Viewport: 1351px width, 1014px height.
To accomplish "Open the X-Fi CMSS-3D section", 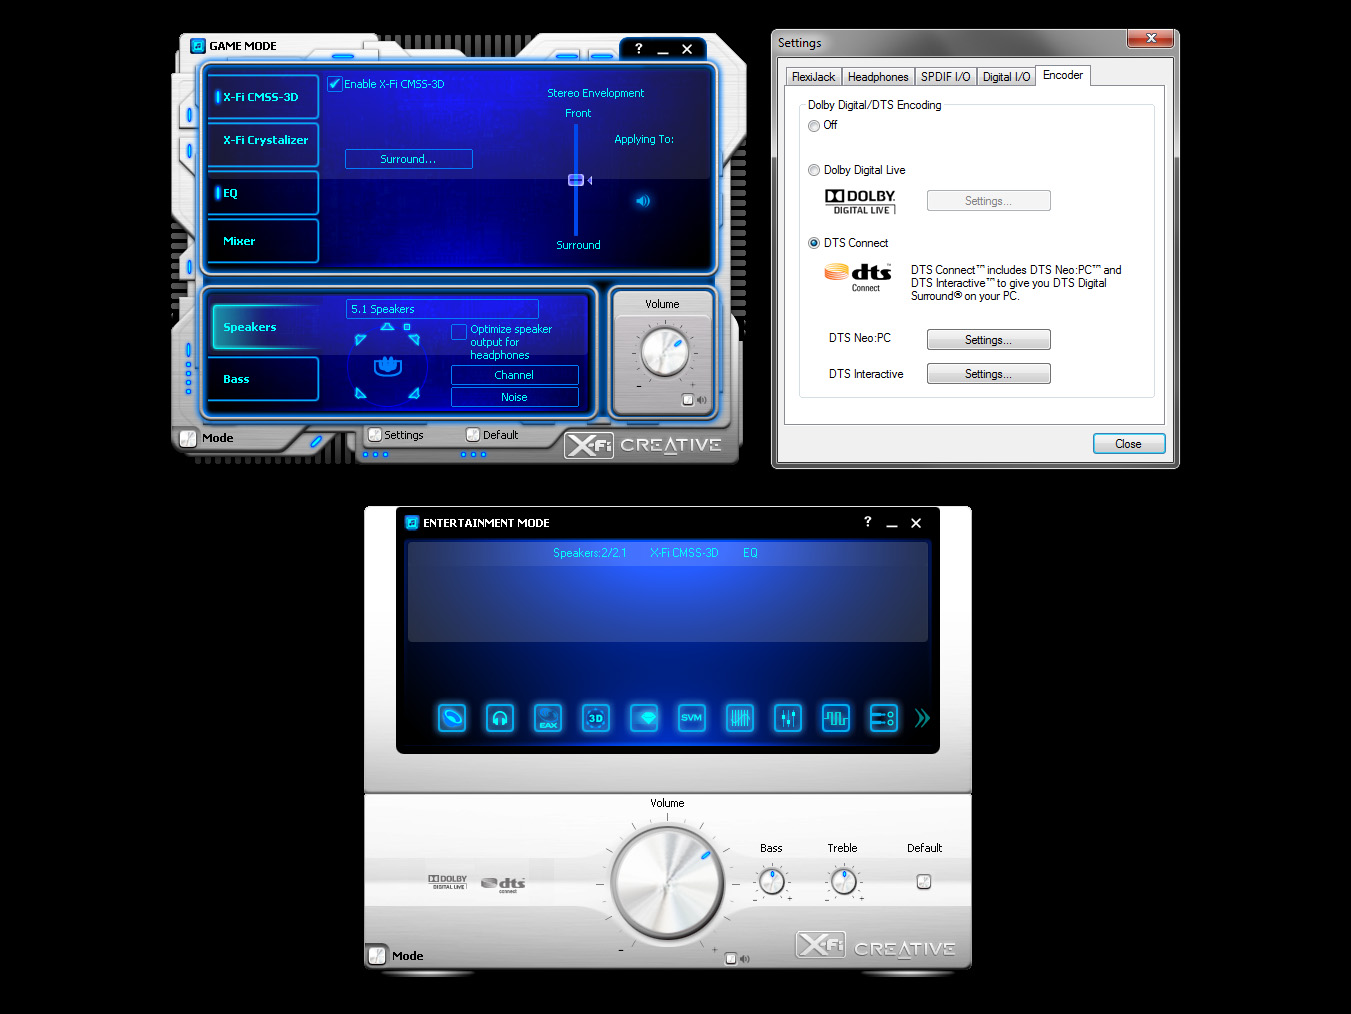I will coord(263,97).
